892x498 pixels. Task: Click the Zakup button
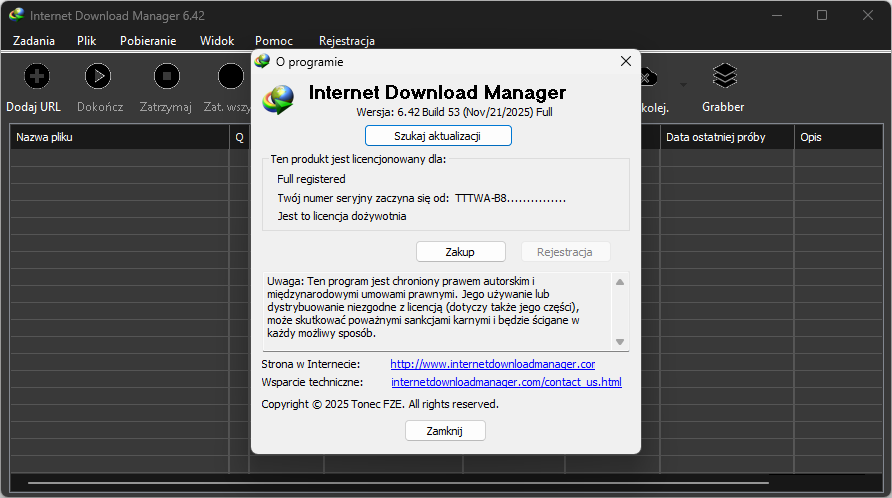point(460,252)
